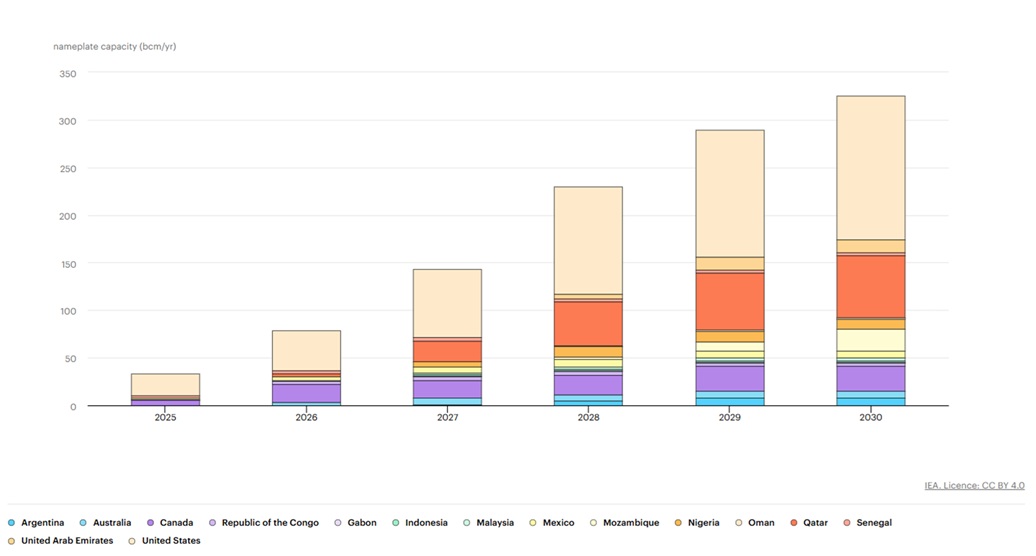Click the Nigeria orange legend dot
The width and height of the screenshot is (1036, 556).
click(x=679, y=523)
